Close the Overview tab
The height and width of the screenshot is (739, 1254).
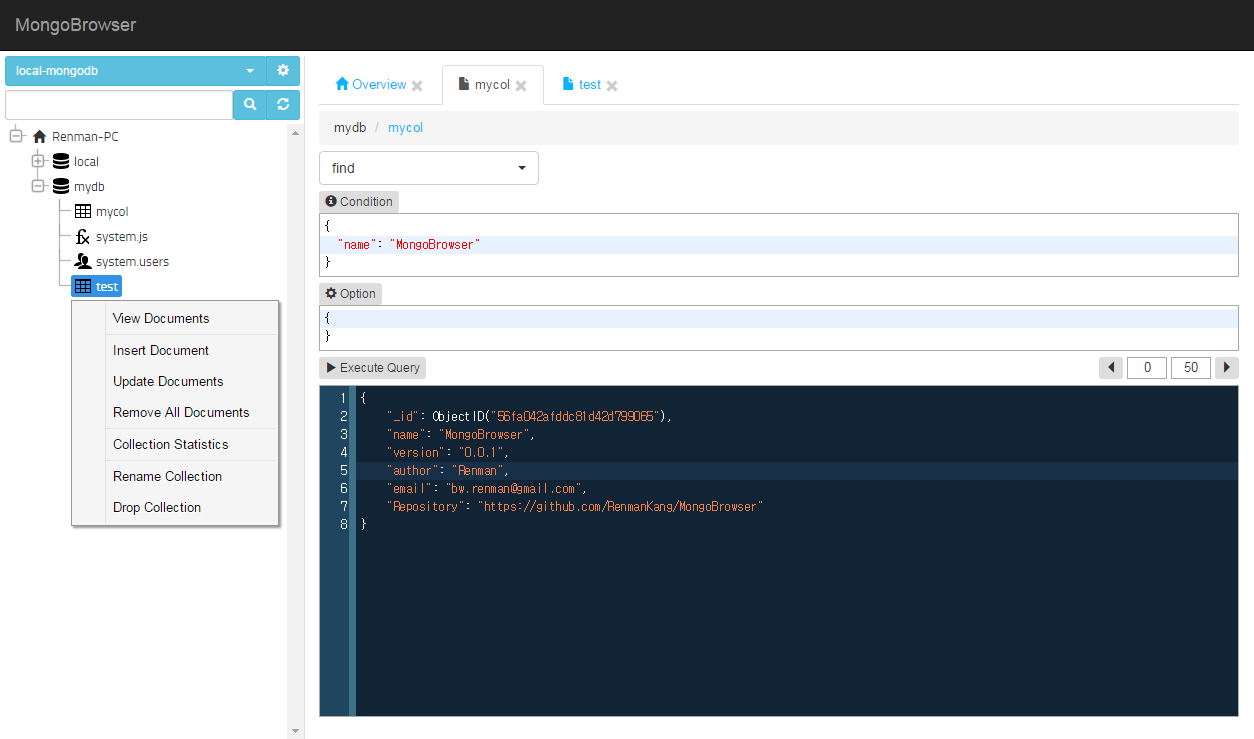tap(417, 86)
